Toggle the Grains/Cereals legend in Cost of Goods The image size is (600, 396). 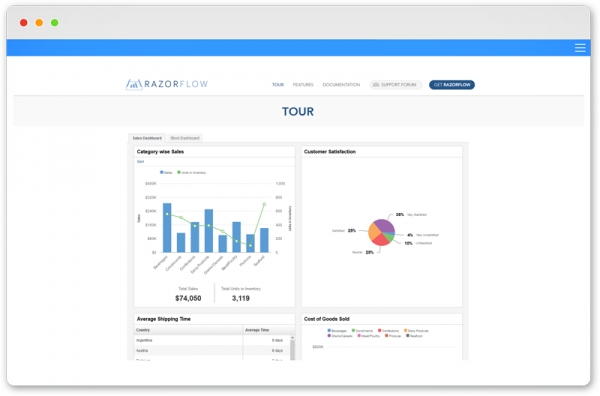(340, 336)
